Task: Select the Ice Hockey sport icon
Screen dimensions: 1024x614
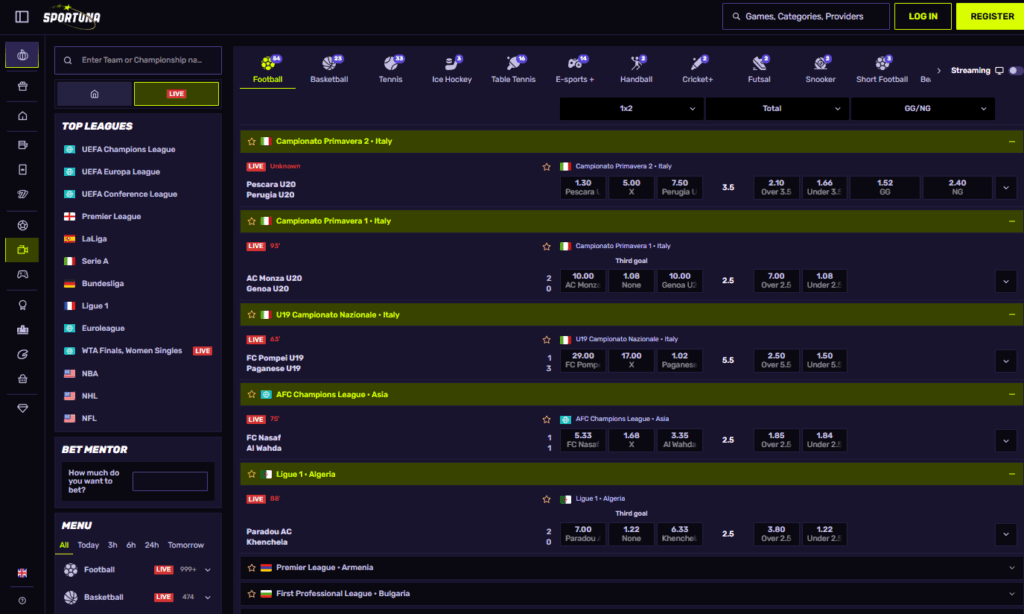Action: 451,69
